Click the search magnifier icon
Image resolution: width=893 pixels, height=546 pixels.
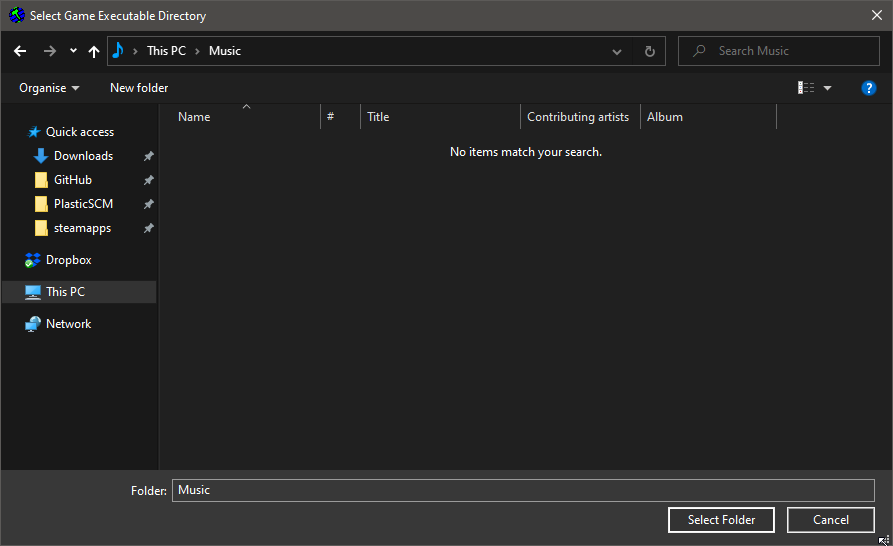(x=699, y=51)
